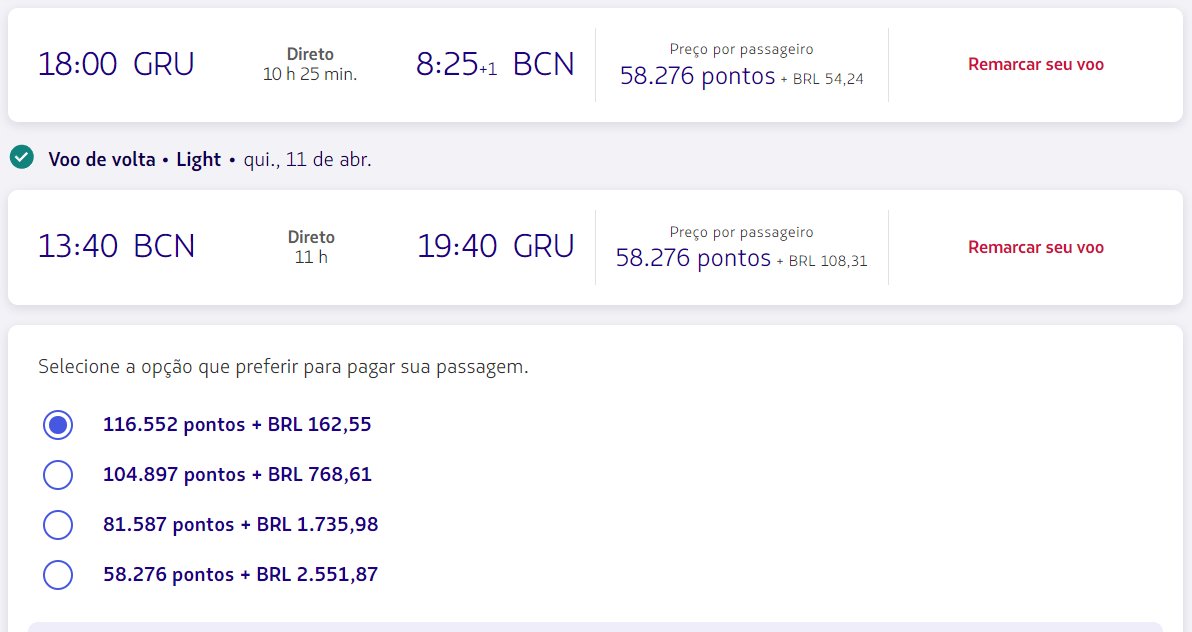Click Remarcar seu voo for BCN to GRU flight

1035,247
